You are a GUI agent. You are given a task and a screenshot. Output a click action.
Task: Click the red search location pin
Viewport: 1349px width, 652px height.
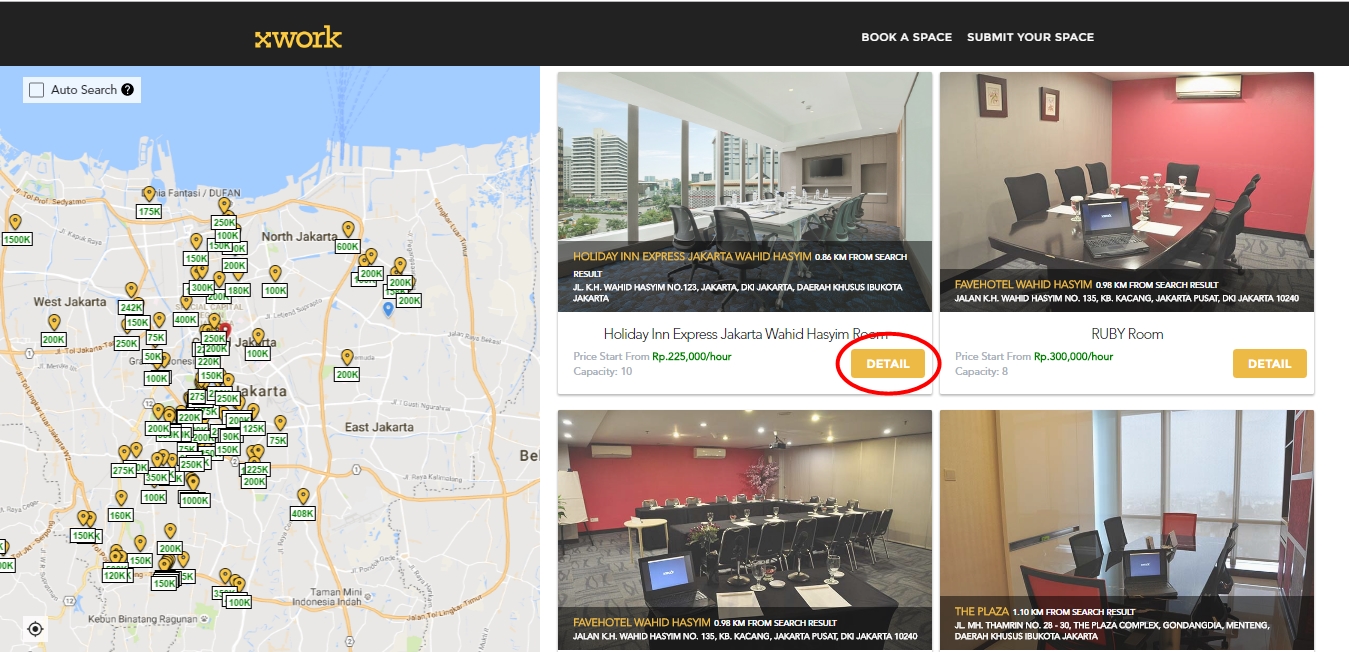tap(225, 330)
